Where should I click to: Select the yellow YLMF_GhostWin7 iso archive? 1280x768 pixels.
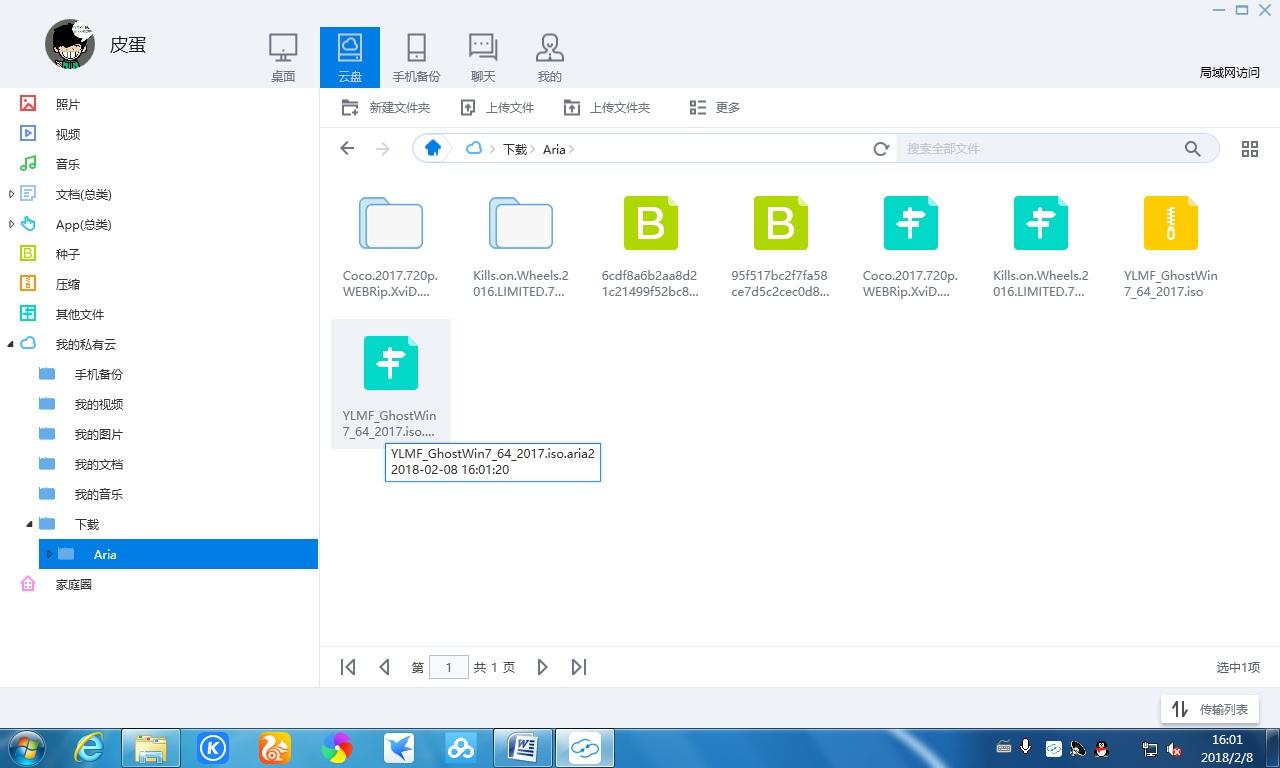point(1171,223)
